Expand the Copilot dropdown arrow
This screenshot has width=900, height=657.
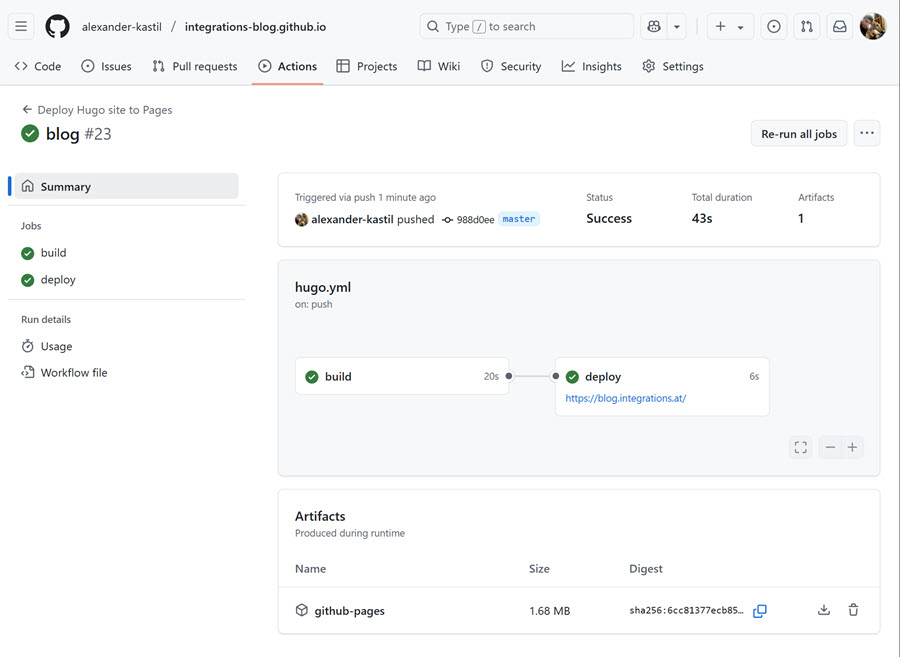[677, 26]
